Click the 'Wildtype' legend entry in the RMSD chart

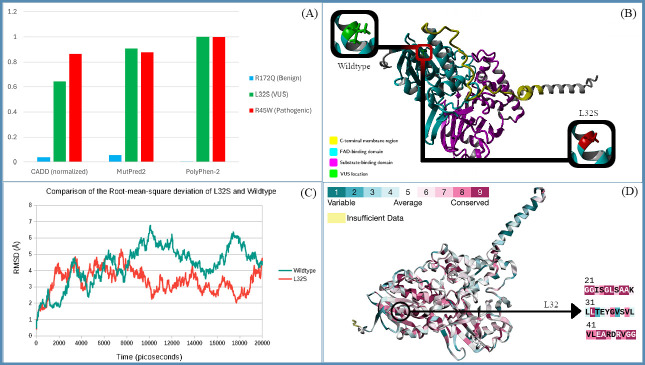pos(297,270)
